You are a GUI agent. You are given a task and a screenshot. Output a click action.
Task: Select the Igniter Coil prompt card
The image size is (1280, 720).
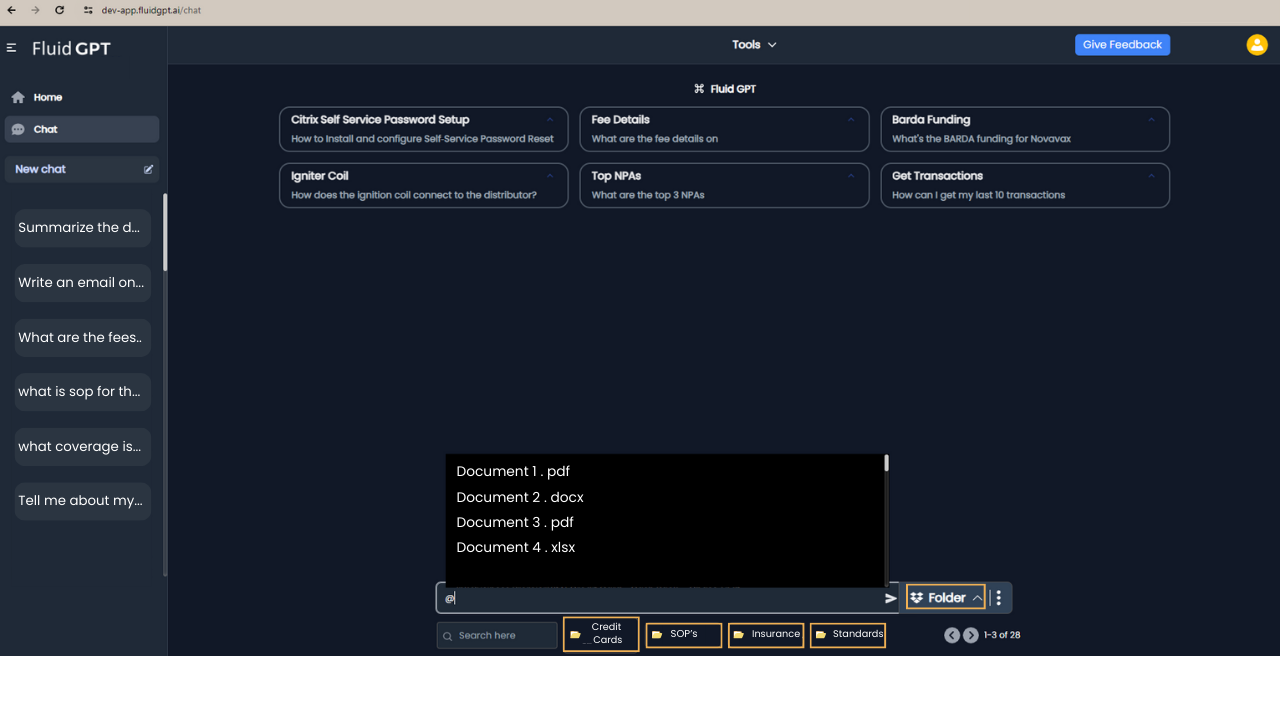click(x=424, y=185)
